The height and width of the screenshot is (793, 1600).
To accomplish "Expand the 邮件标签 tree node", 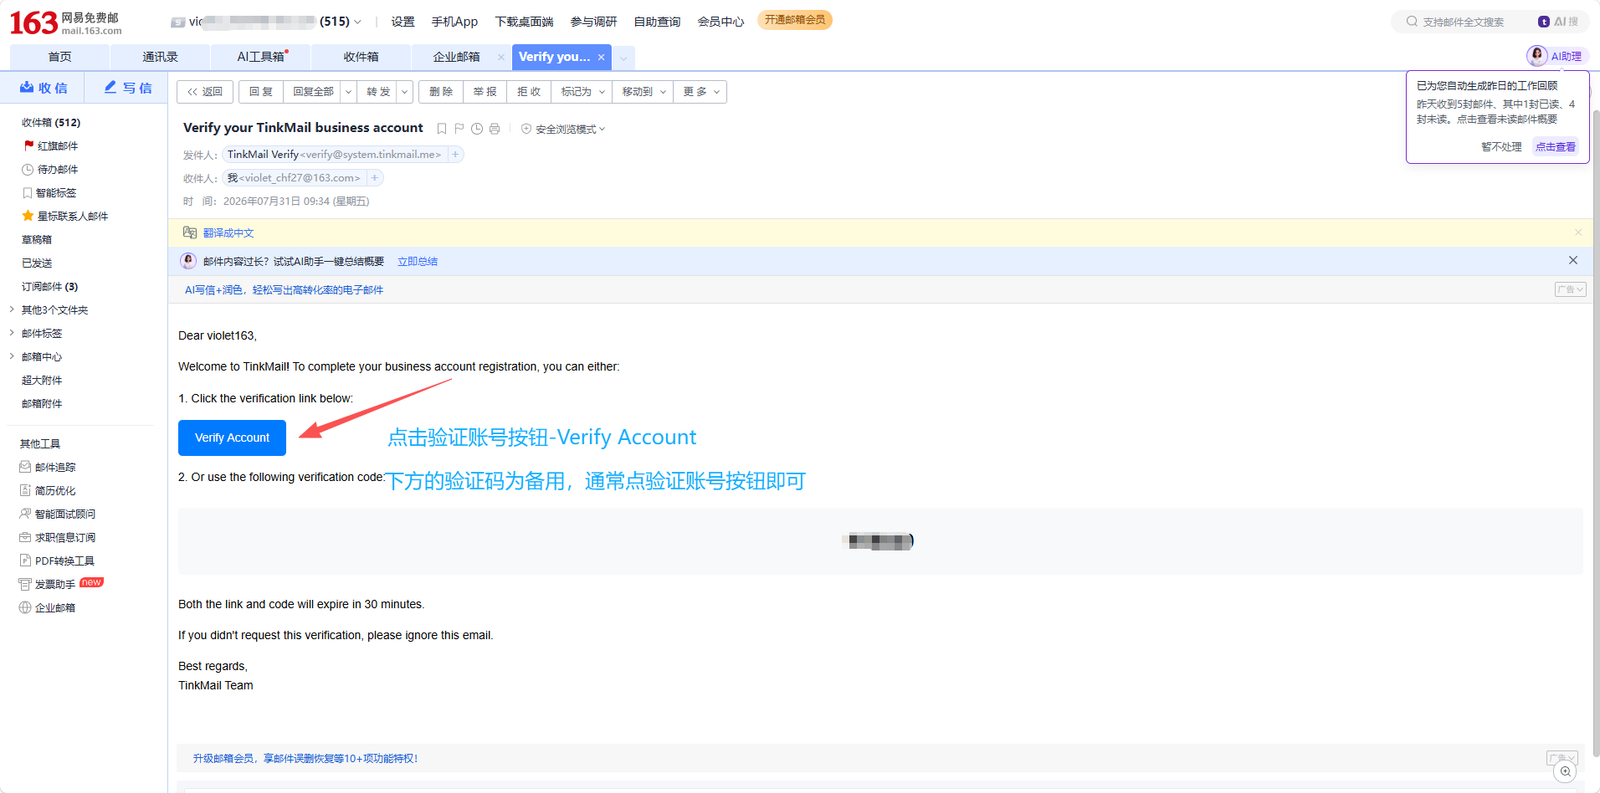I will coord(12,333).
